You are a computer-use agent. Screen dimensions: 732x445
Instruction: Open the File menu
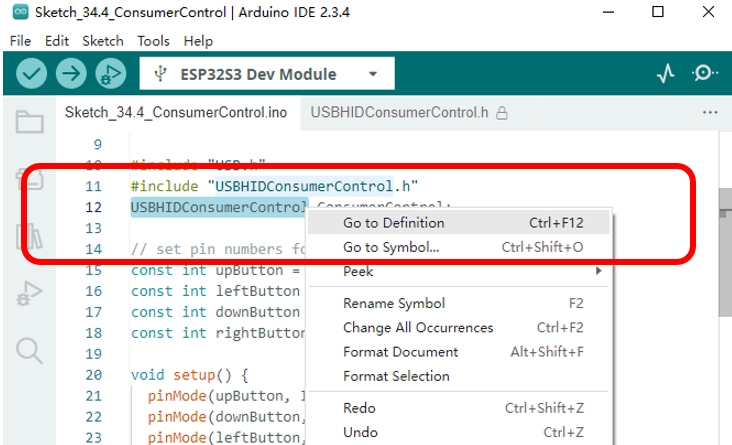21,41
